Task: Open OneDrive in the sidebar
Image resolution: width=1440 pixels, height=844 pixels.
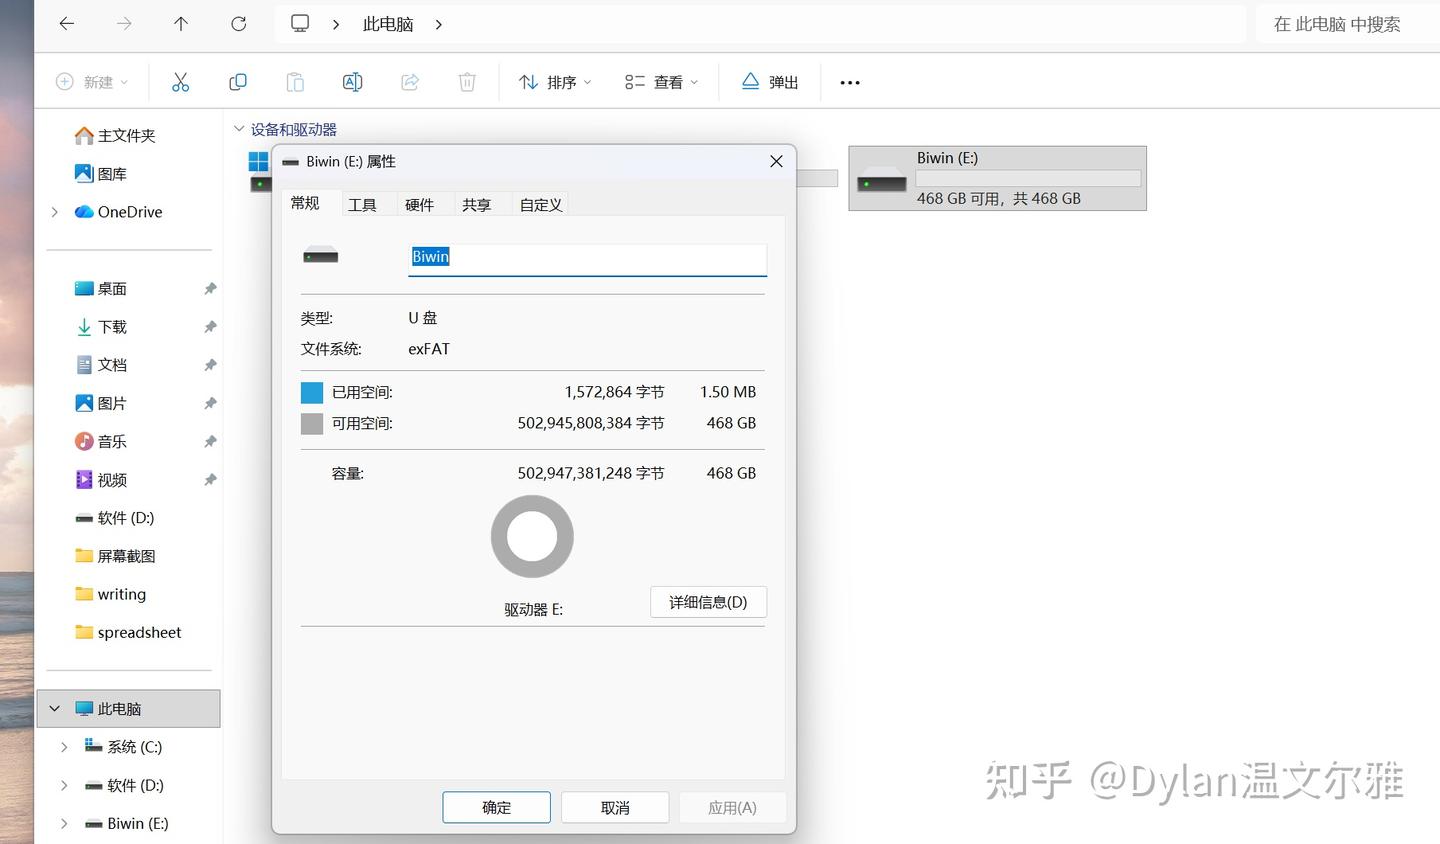Action: 119,212
